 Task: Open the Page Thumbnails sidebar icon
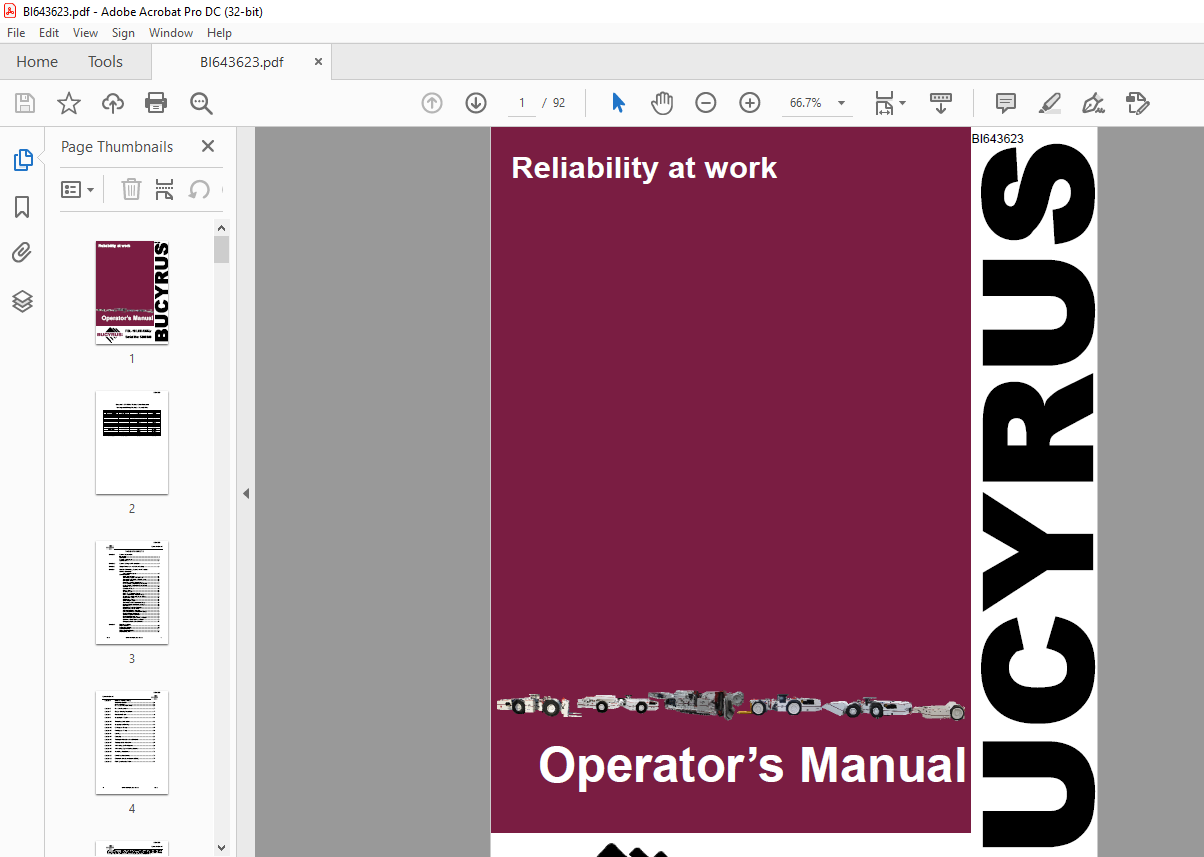22,160
